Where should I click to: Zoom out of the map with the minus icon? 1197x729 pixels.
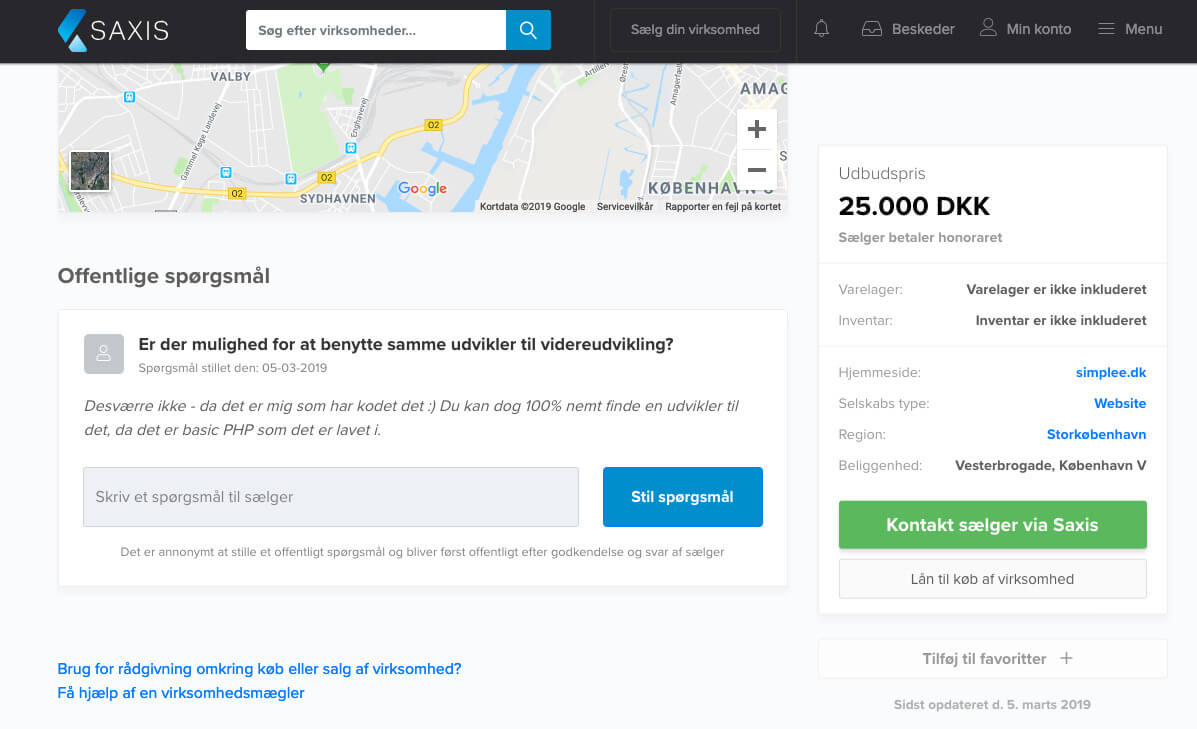coord(757,169)
